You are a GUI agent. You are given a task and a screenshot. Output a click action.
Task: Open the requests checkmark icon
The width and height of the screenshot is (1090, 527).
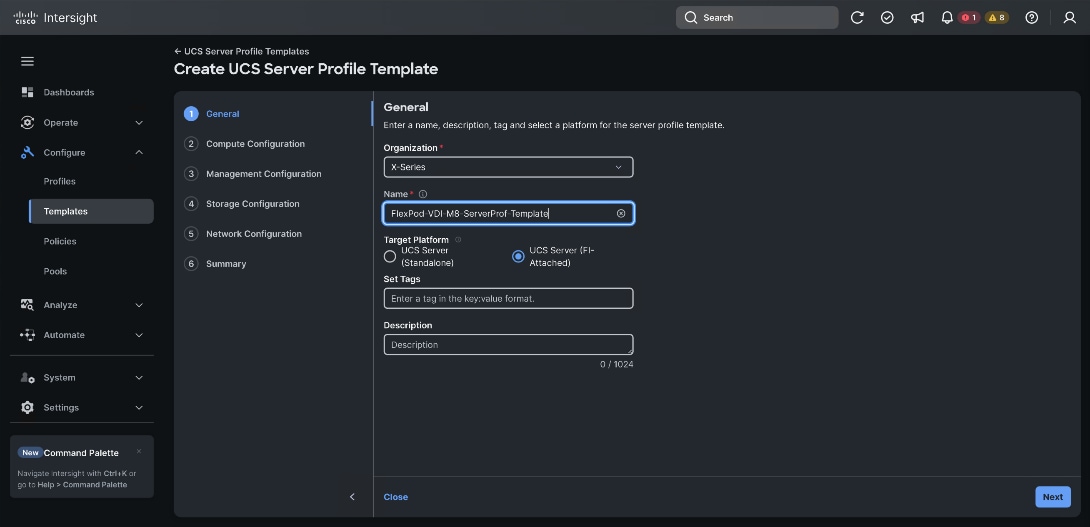click(x=887, y=17)
